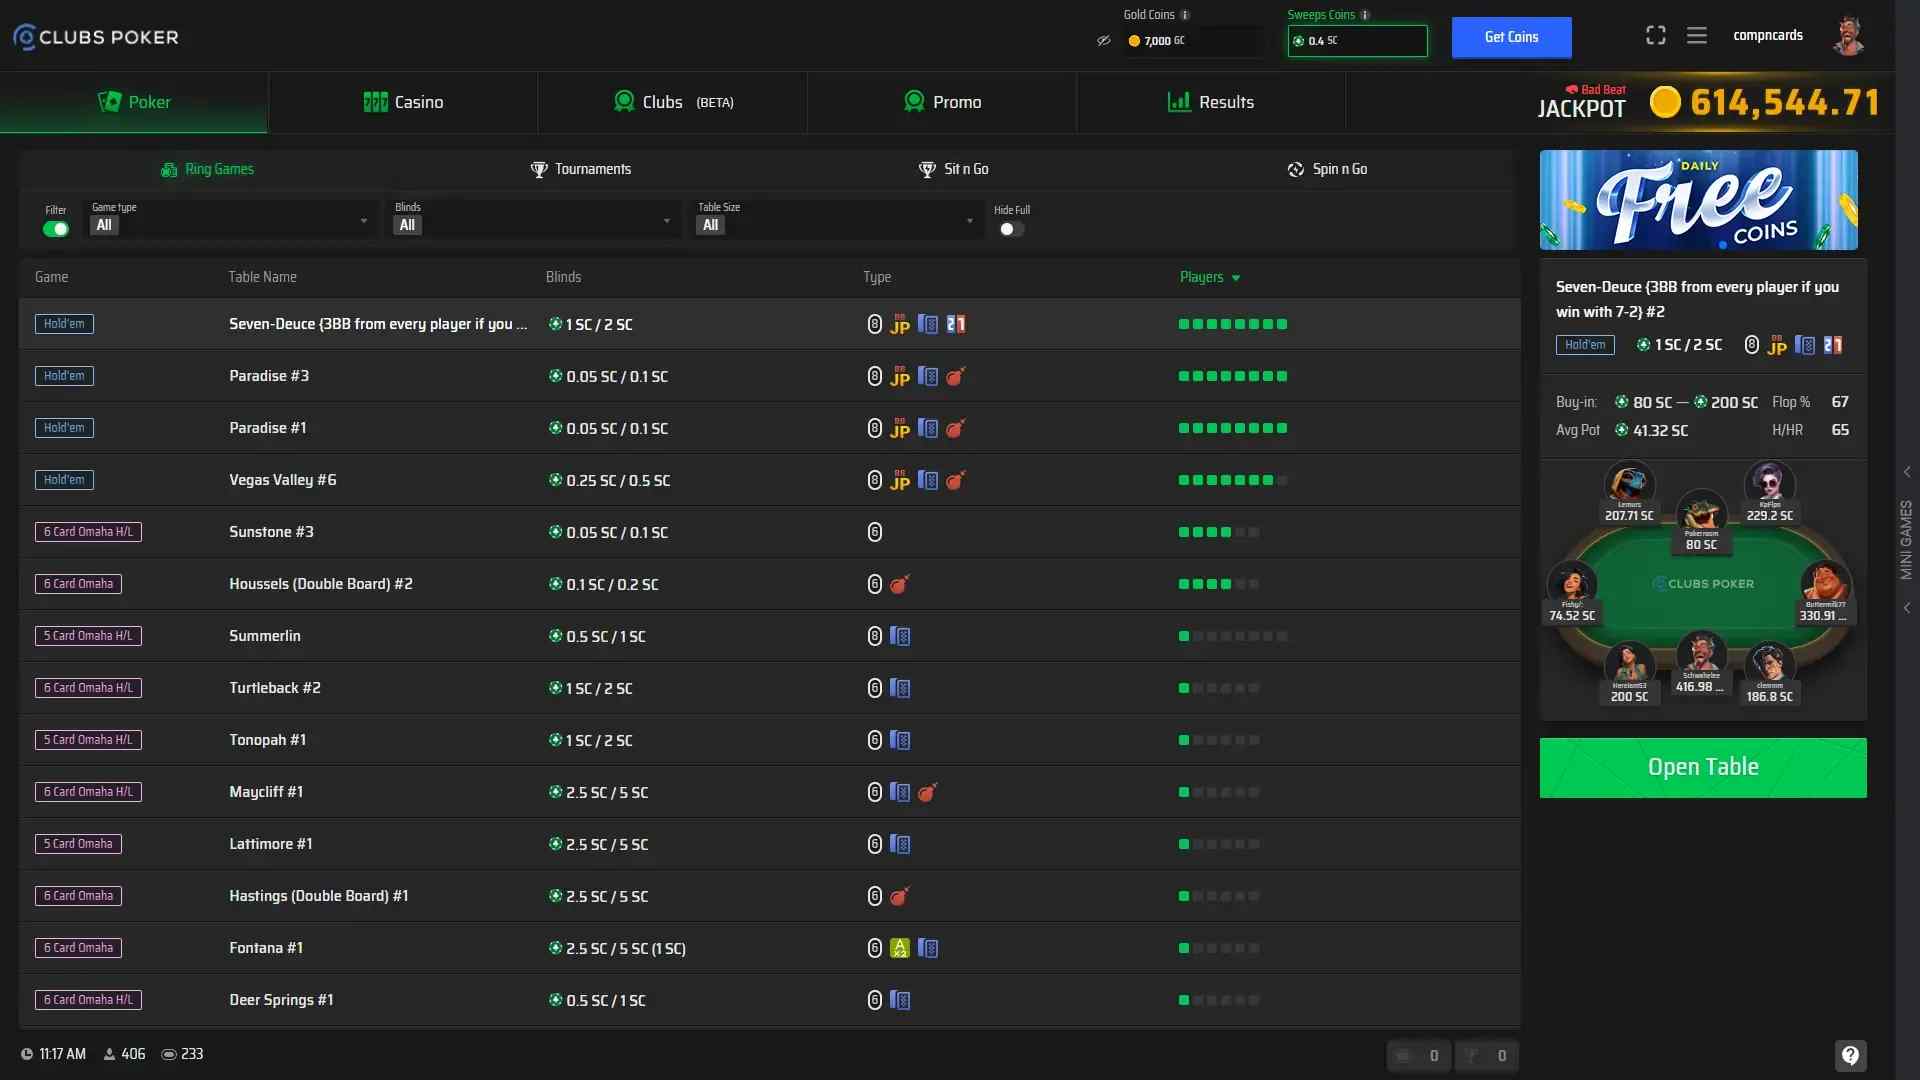The image size is (1920, 1080).
Task: Open the hamburger menu icon
Action: 1697,36
